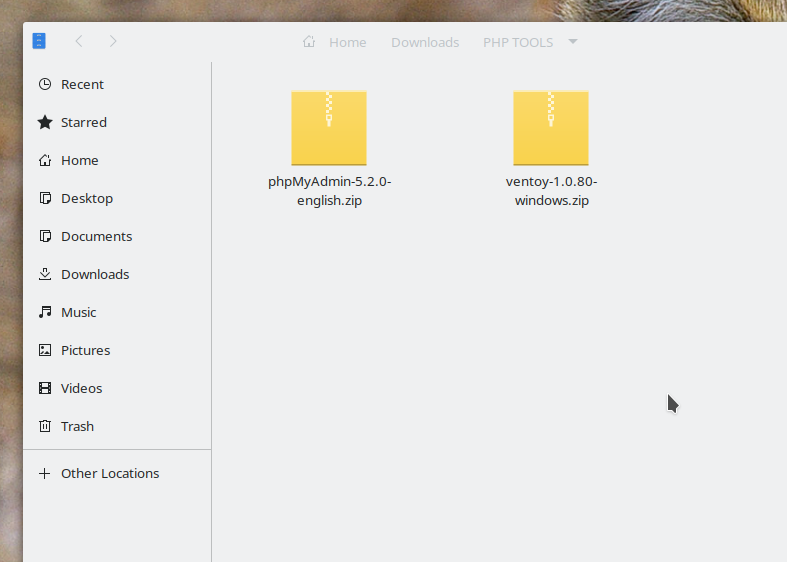Go to Downloads in the sidebar
The height and width of the screenshot is (562, 787).
(x=94, y=275)
